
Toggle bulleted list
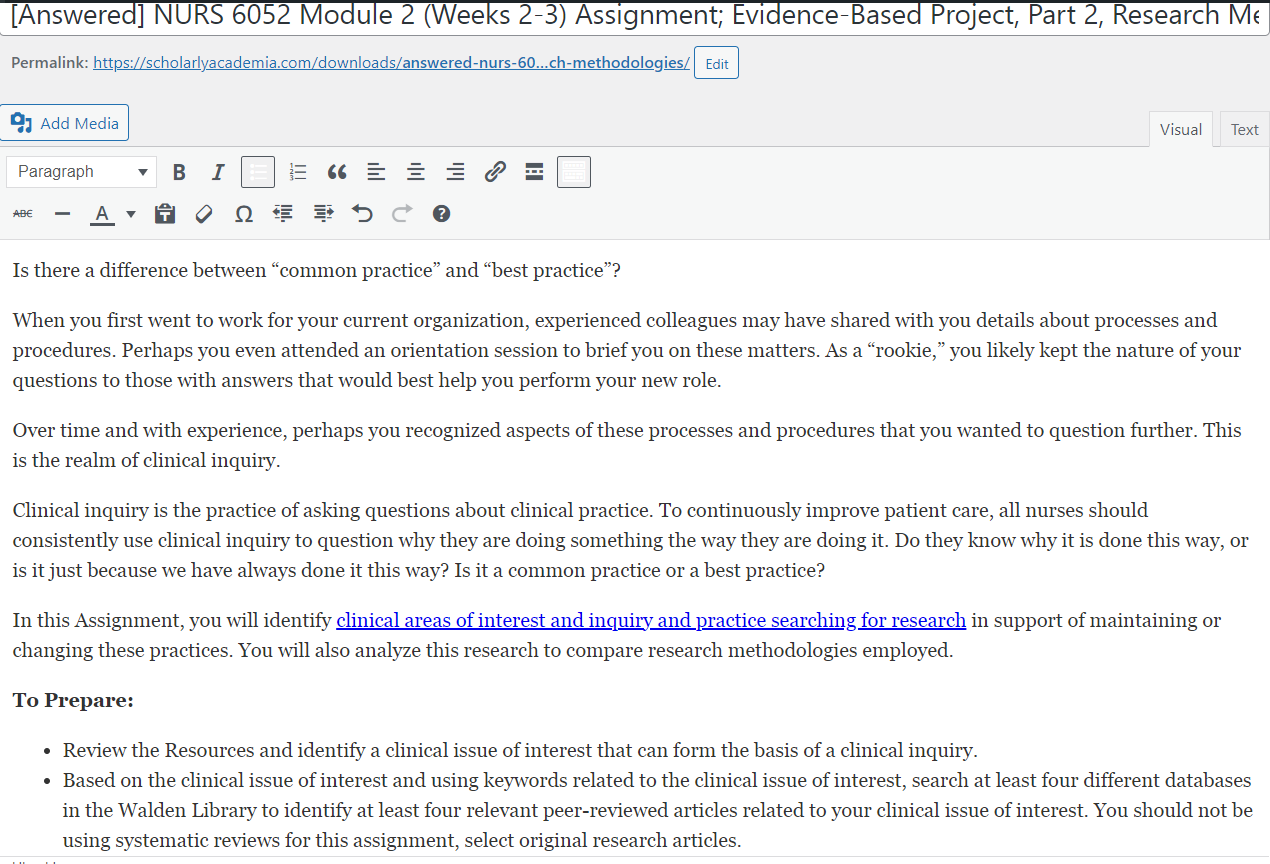[258, 172]
